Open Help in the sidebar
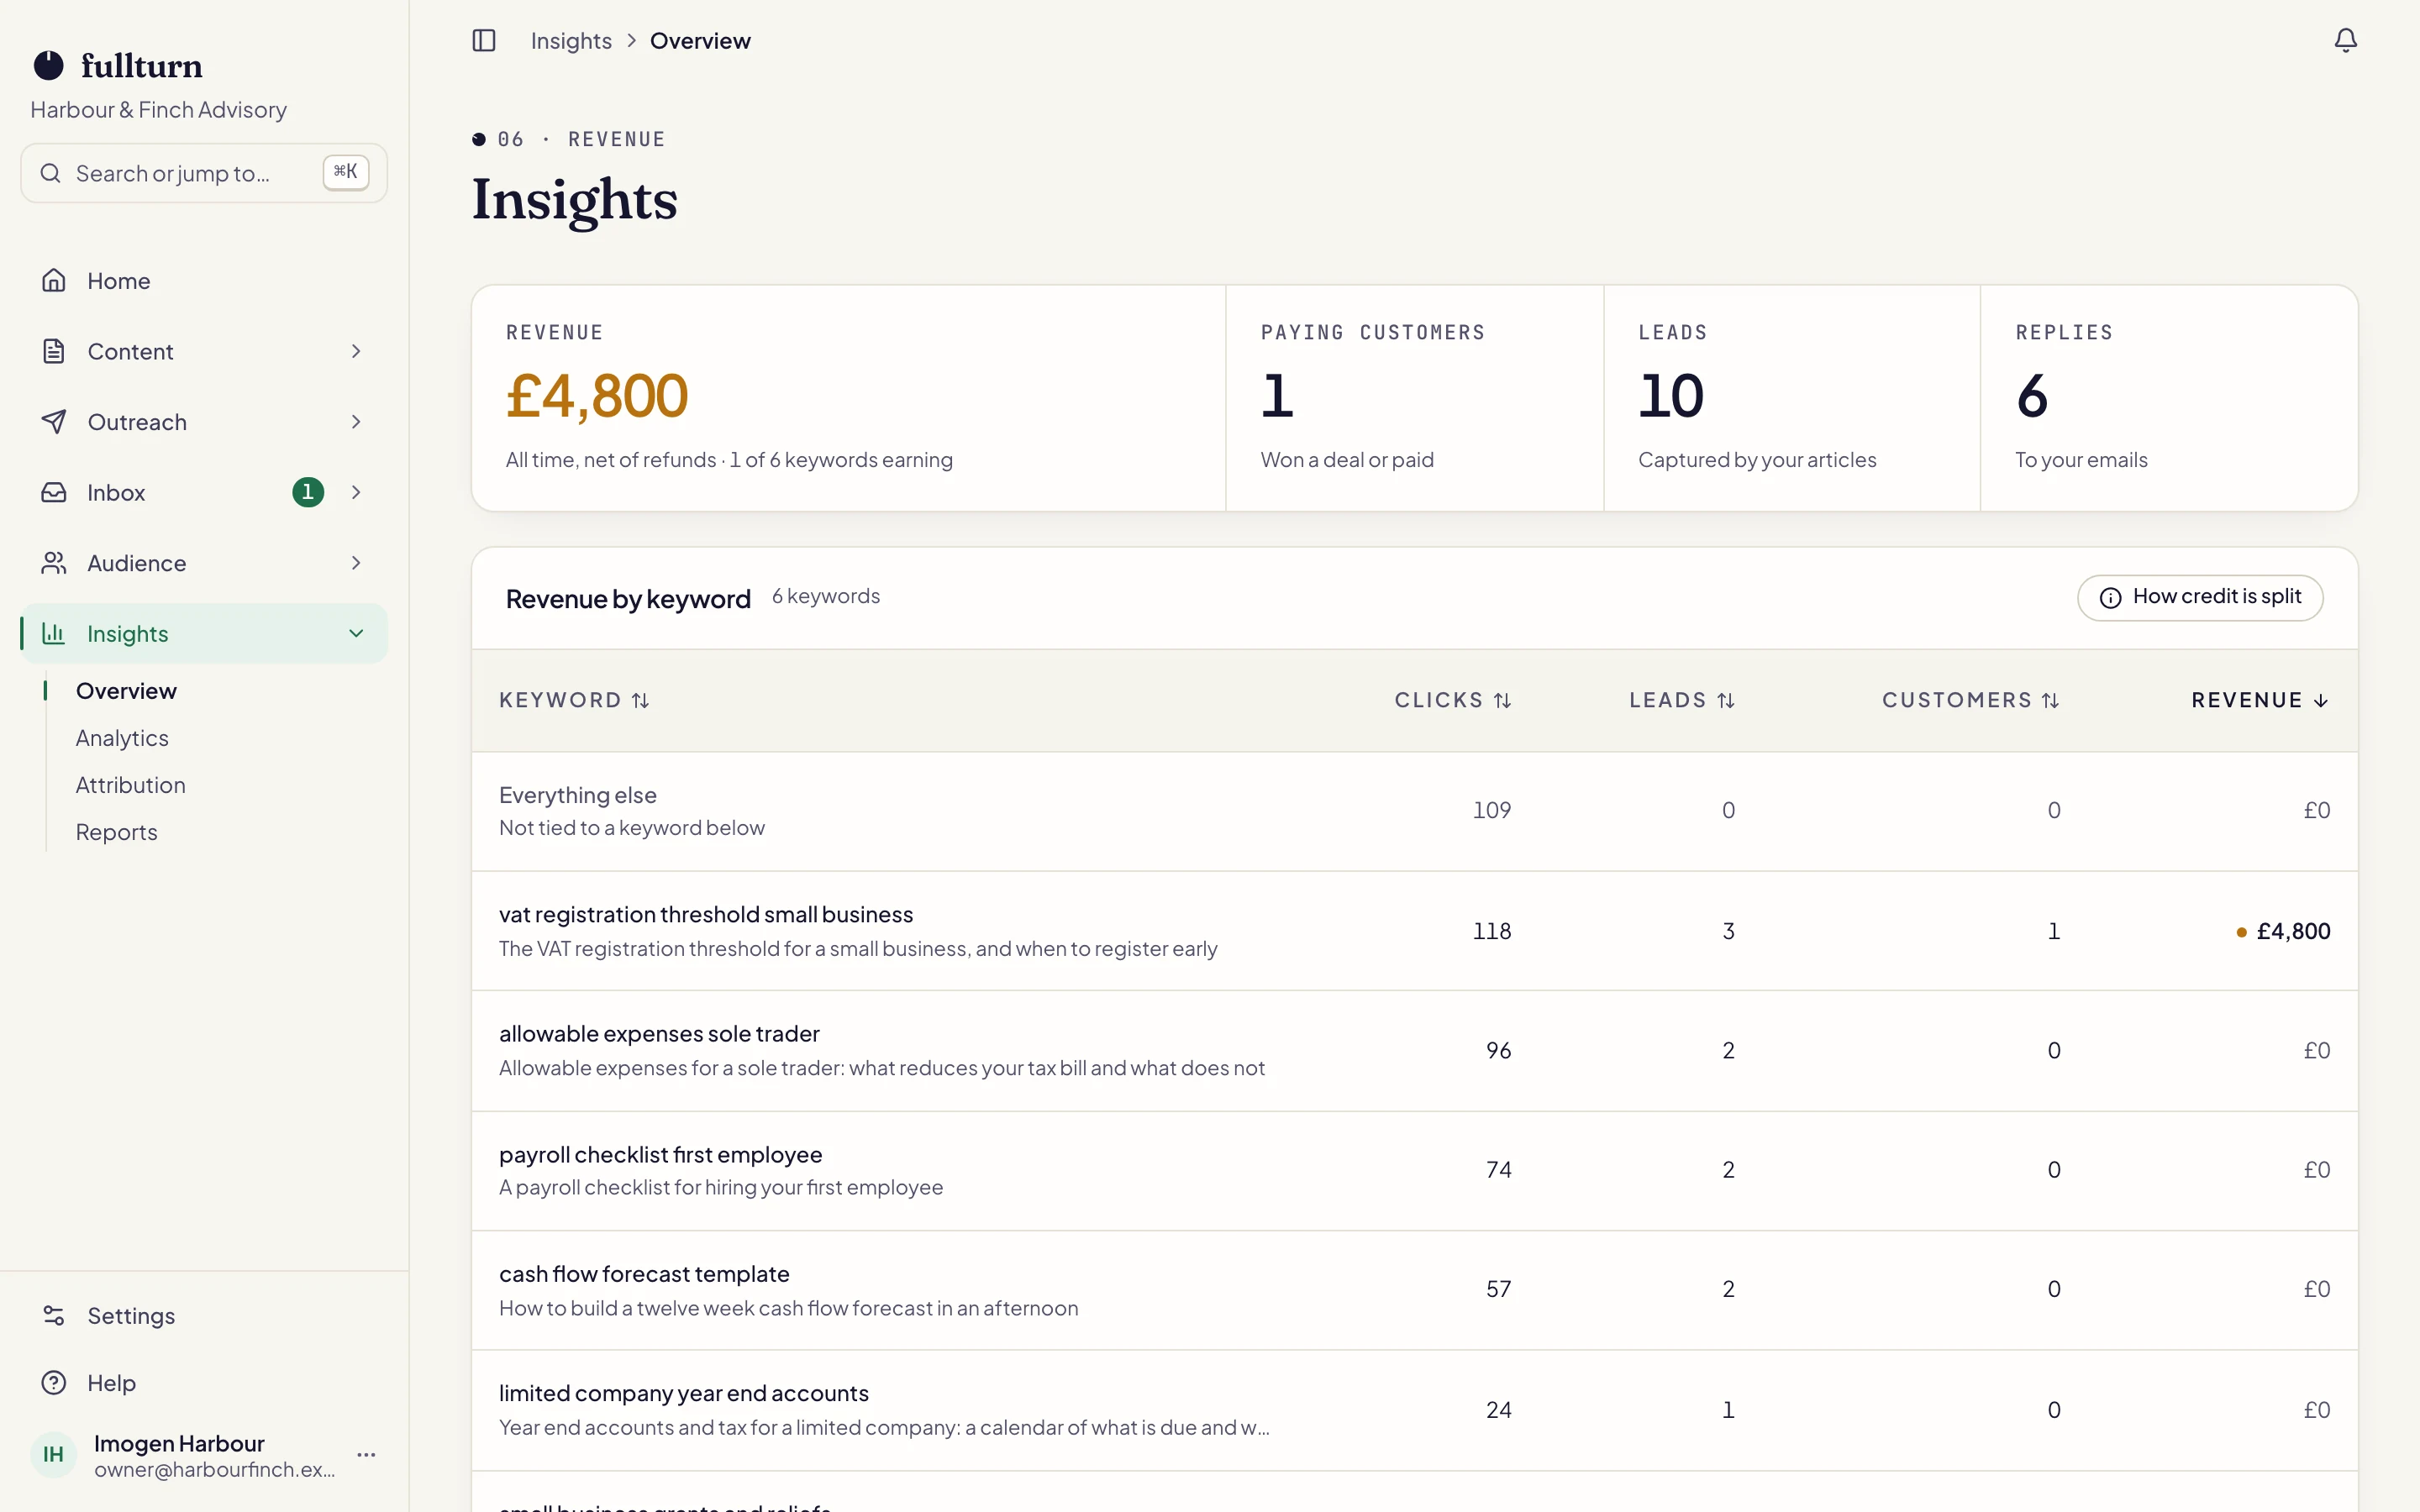The height and width of the screenshot is (1512, 2420). coord(204,1382)
